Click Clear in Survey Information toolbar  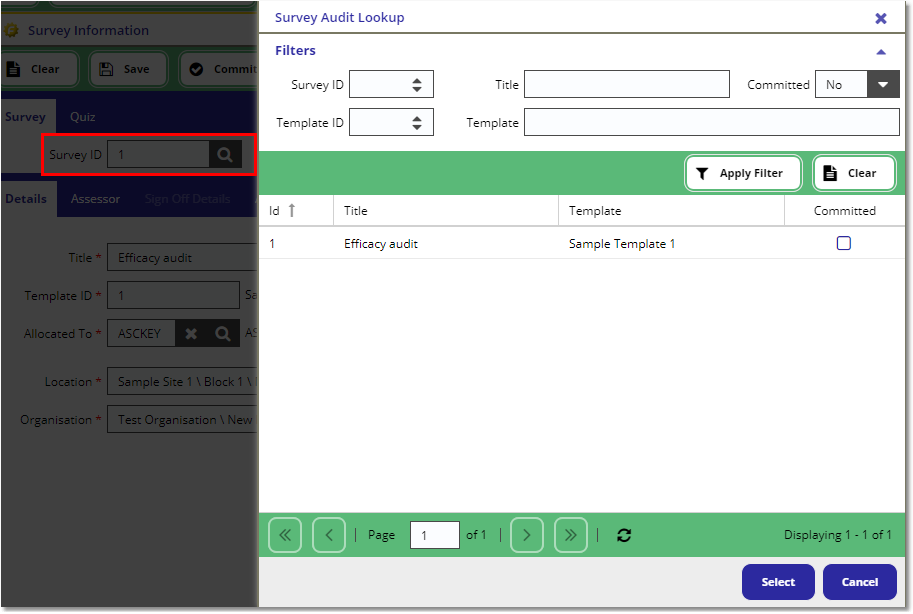click(38, 69)
